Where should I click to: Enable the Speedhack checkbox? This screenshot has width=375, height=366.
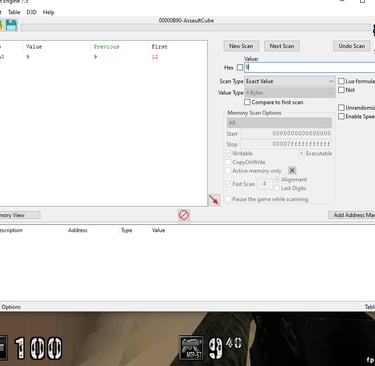[341, 116]
